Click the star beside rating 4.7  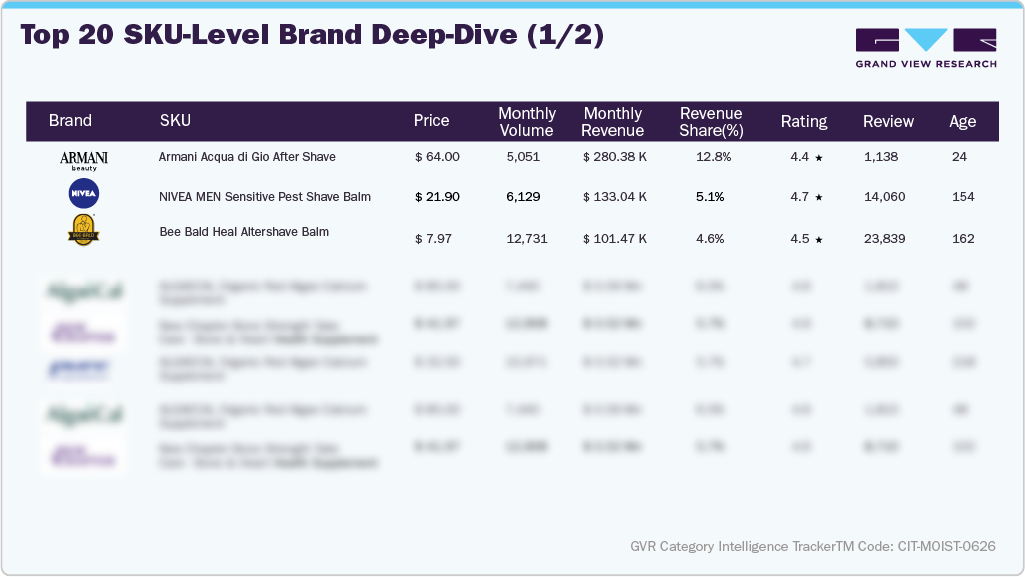pyautogui.click(x=818, y=197)
